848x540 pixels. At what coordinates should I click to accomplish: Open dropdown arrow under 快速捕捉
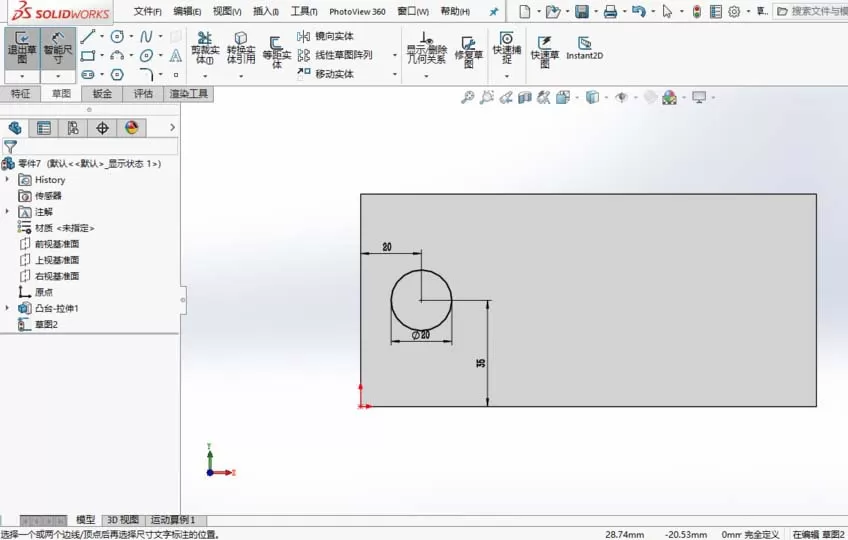coord(507,76)
